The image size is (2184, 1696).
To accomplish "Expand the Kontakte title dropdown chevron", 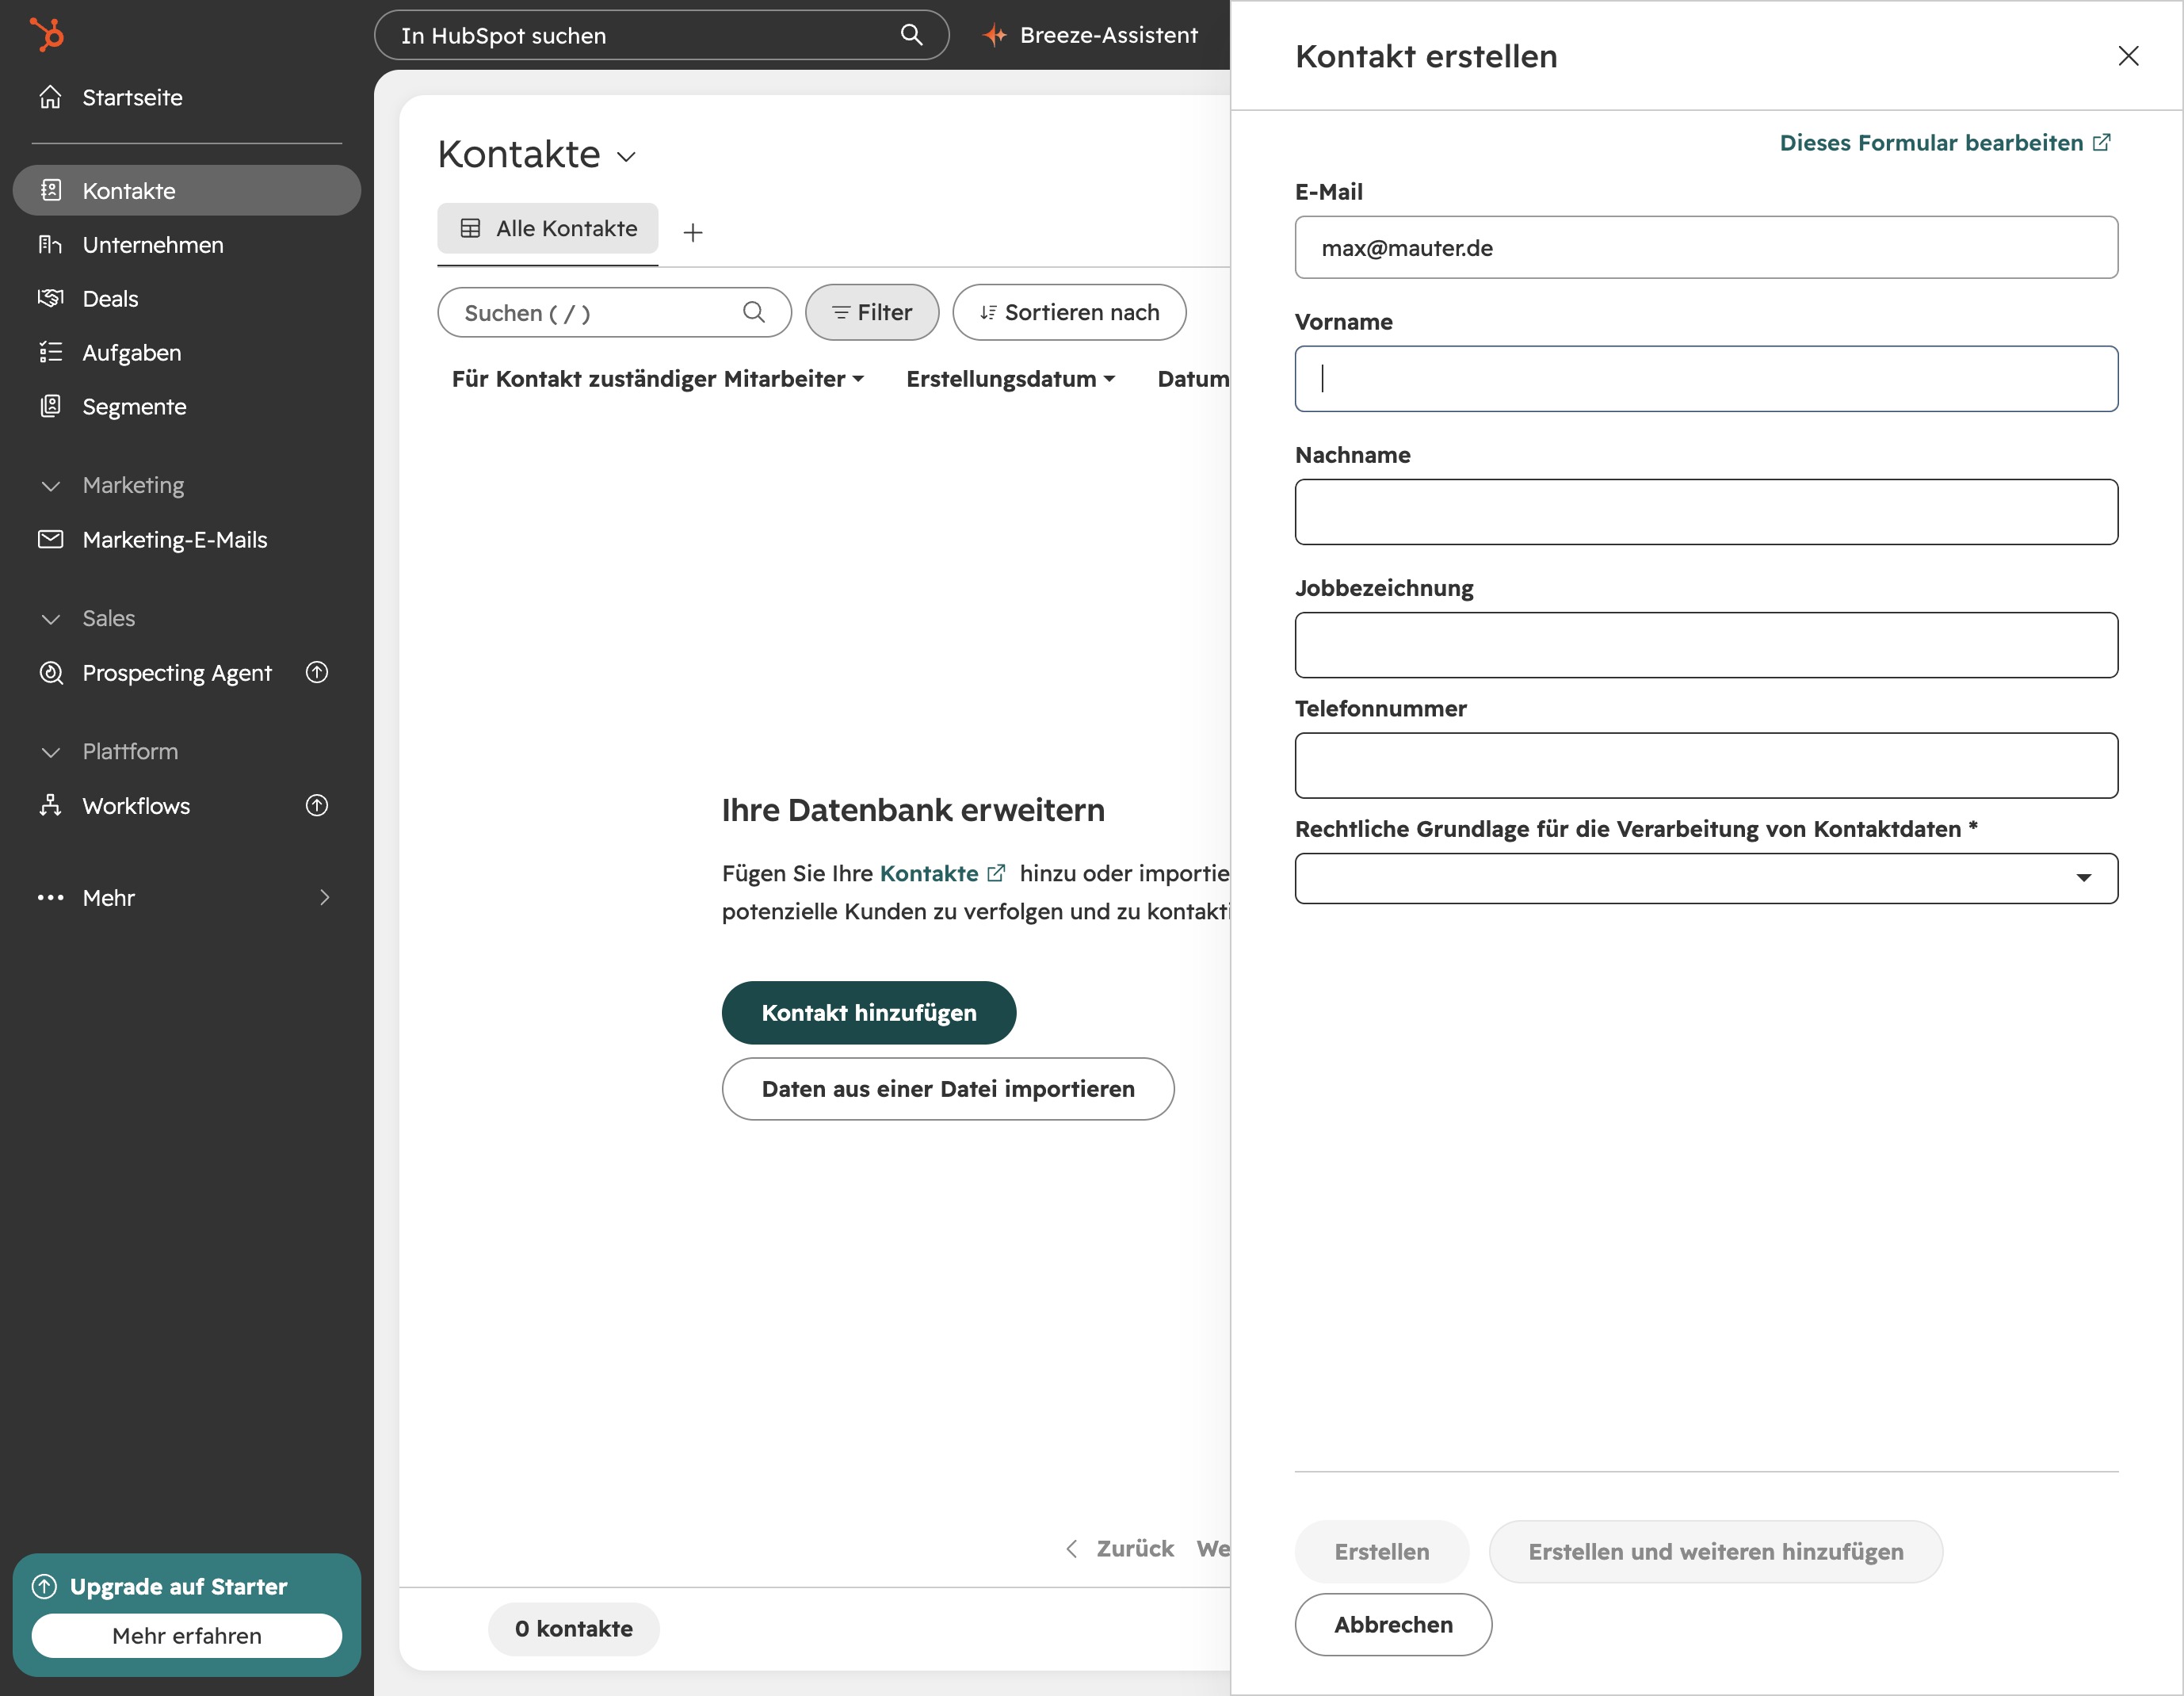I will (626, 157).
